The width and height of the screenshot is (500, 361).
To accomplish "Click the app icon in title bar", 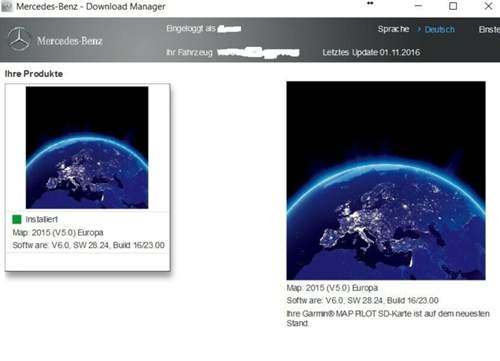I will 7,6.
